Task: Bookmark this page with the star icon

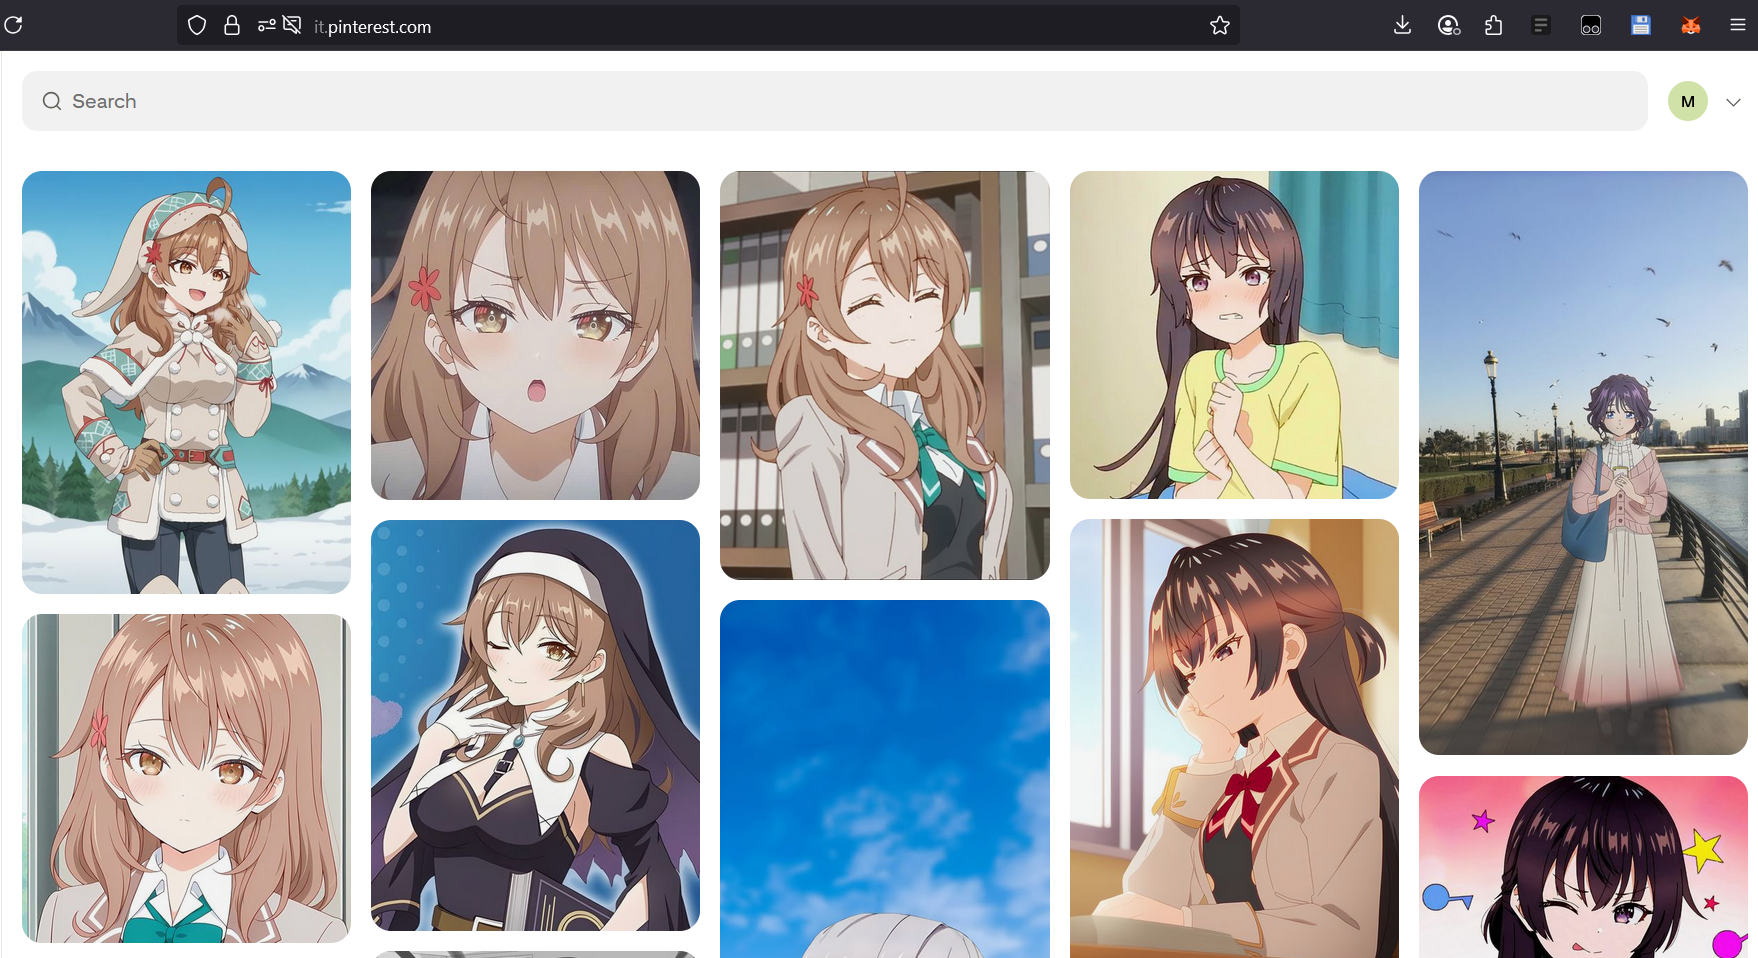Action: point(1220,26)
